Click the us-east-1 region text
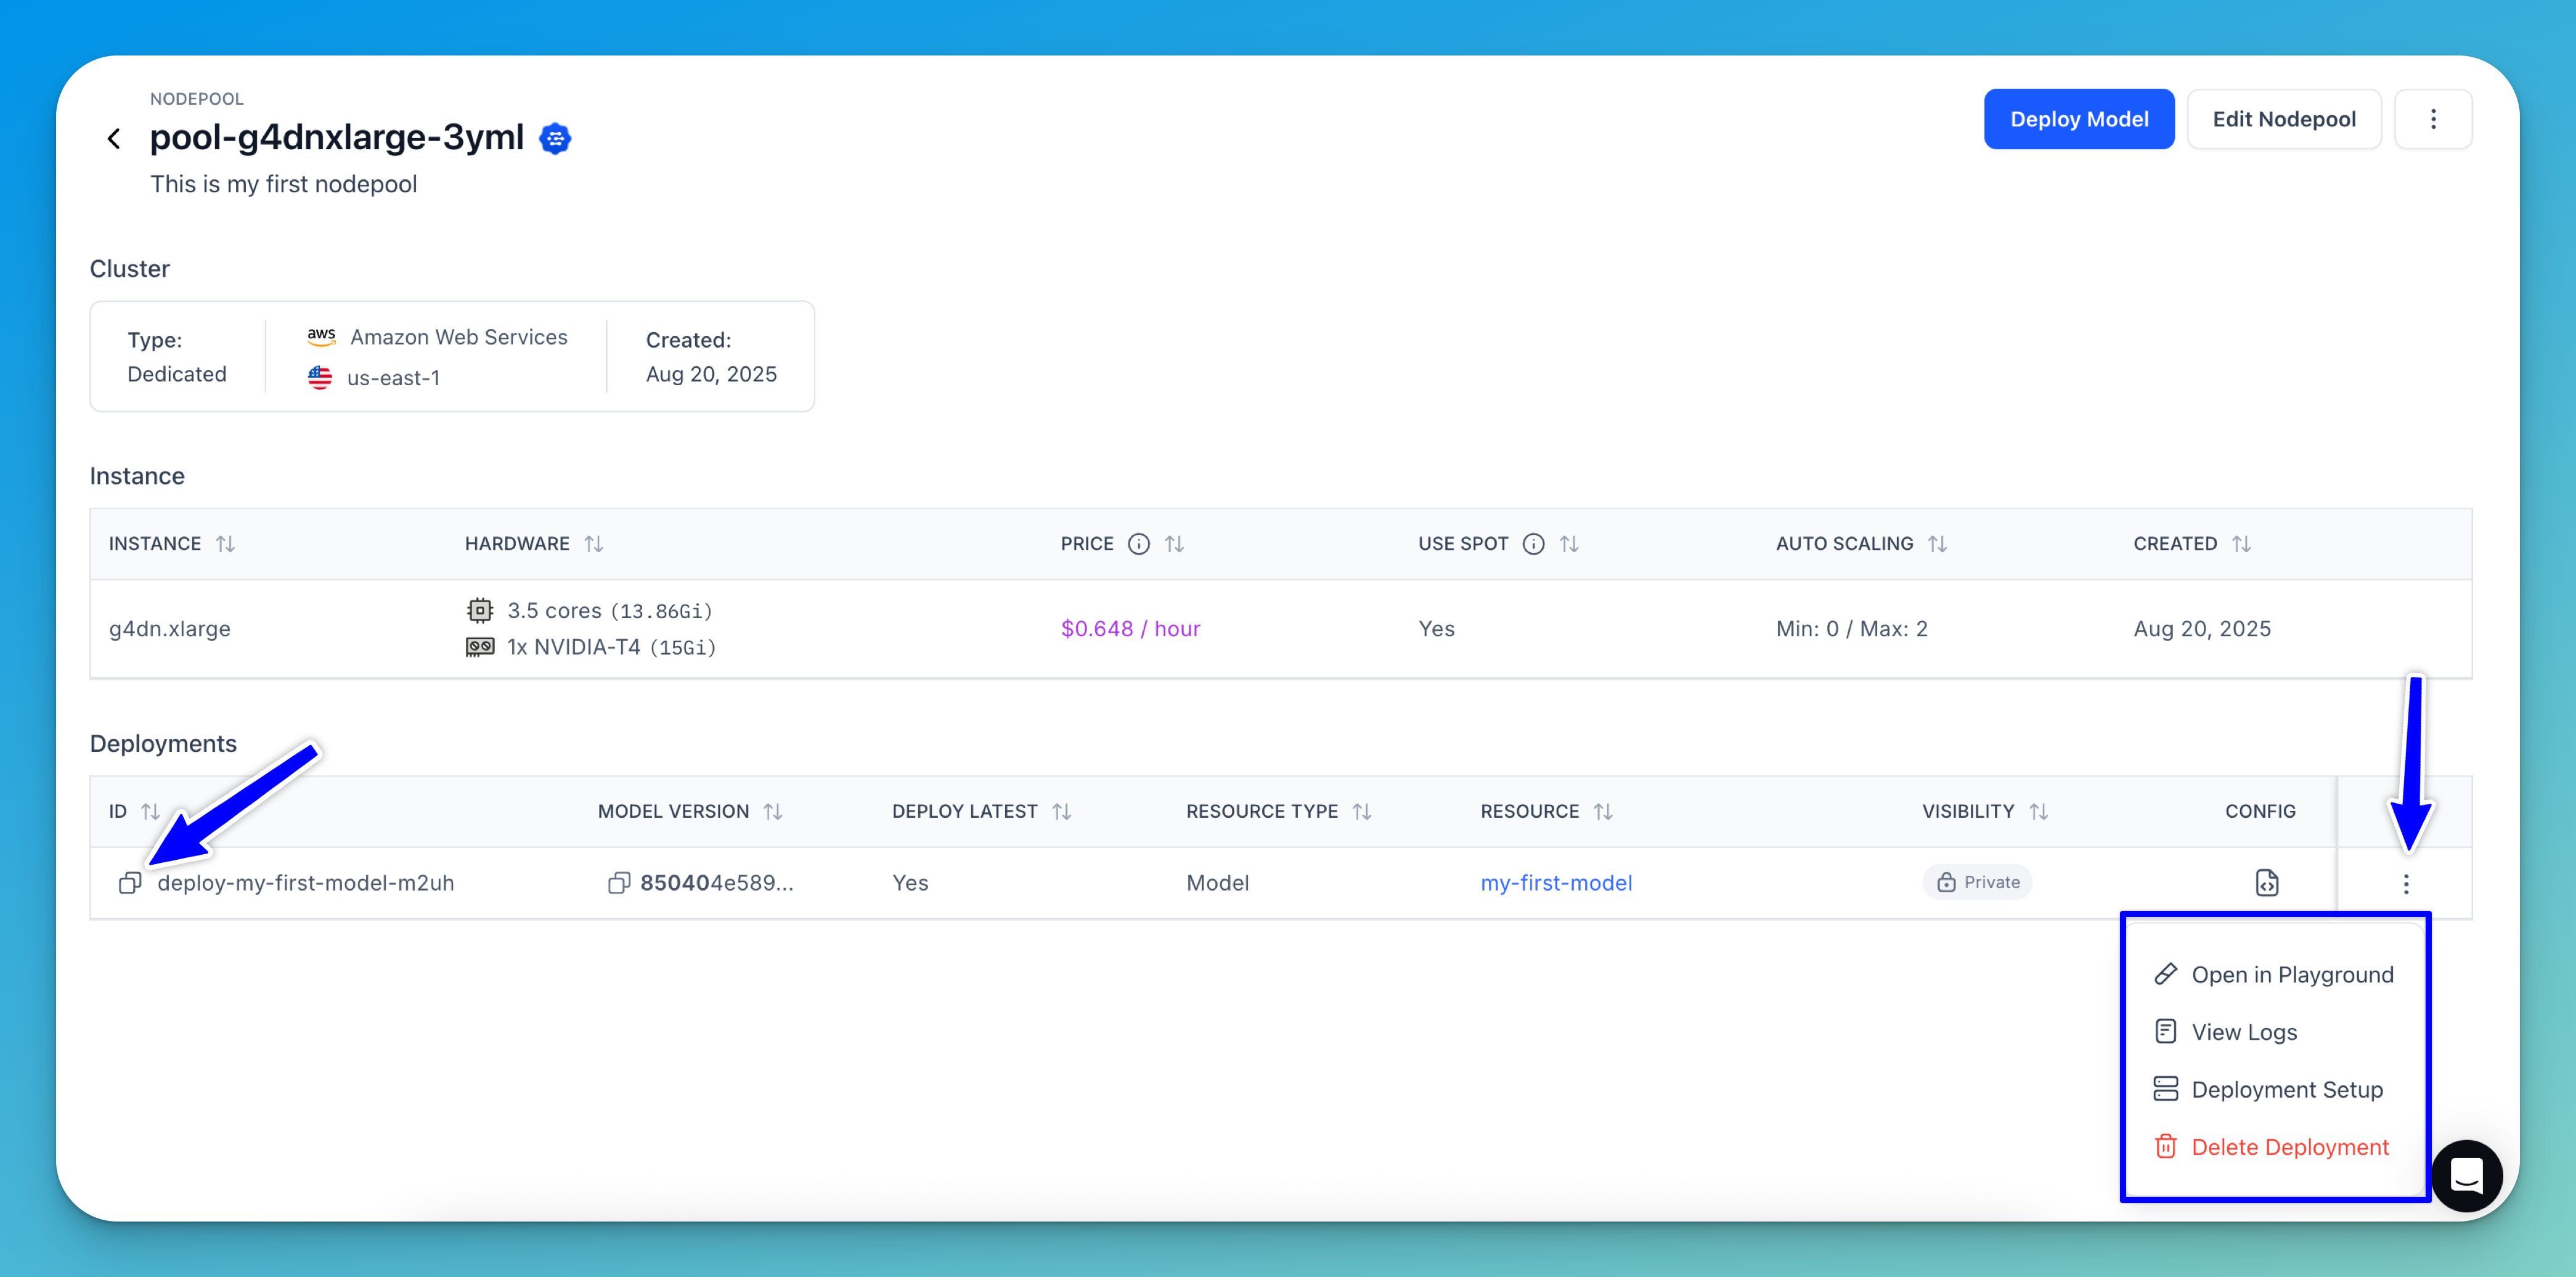The image size is (2576, 1277). click(x=393, y=378)
